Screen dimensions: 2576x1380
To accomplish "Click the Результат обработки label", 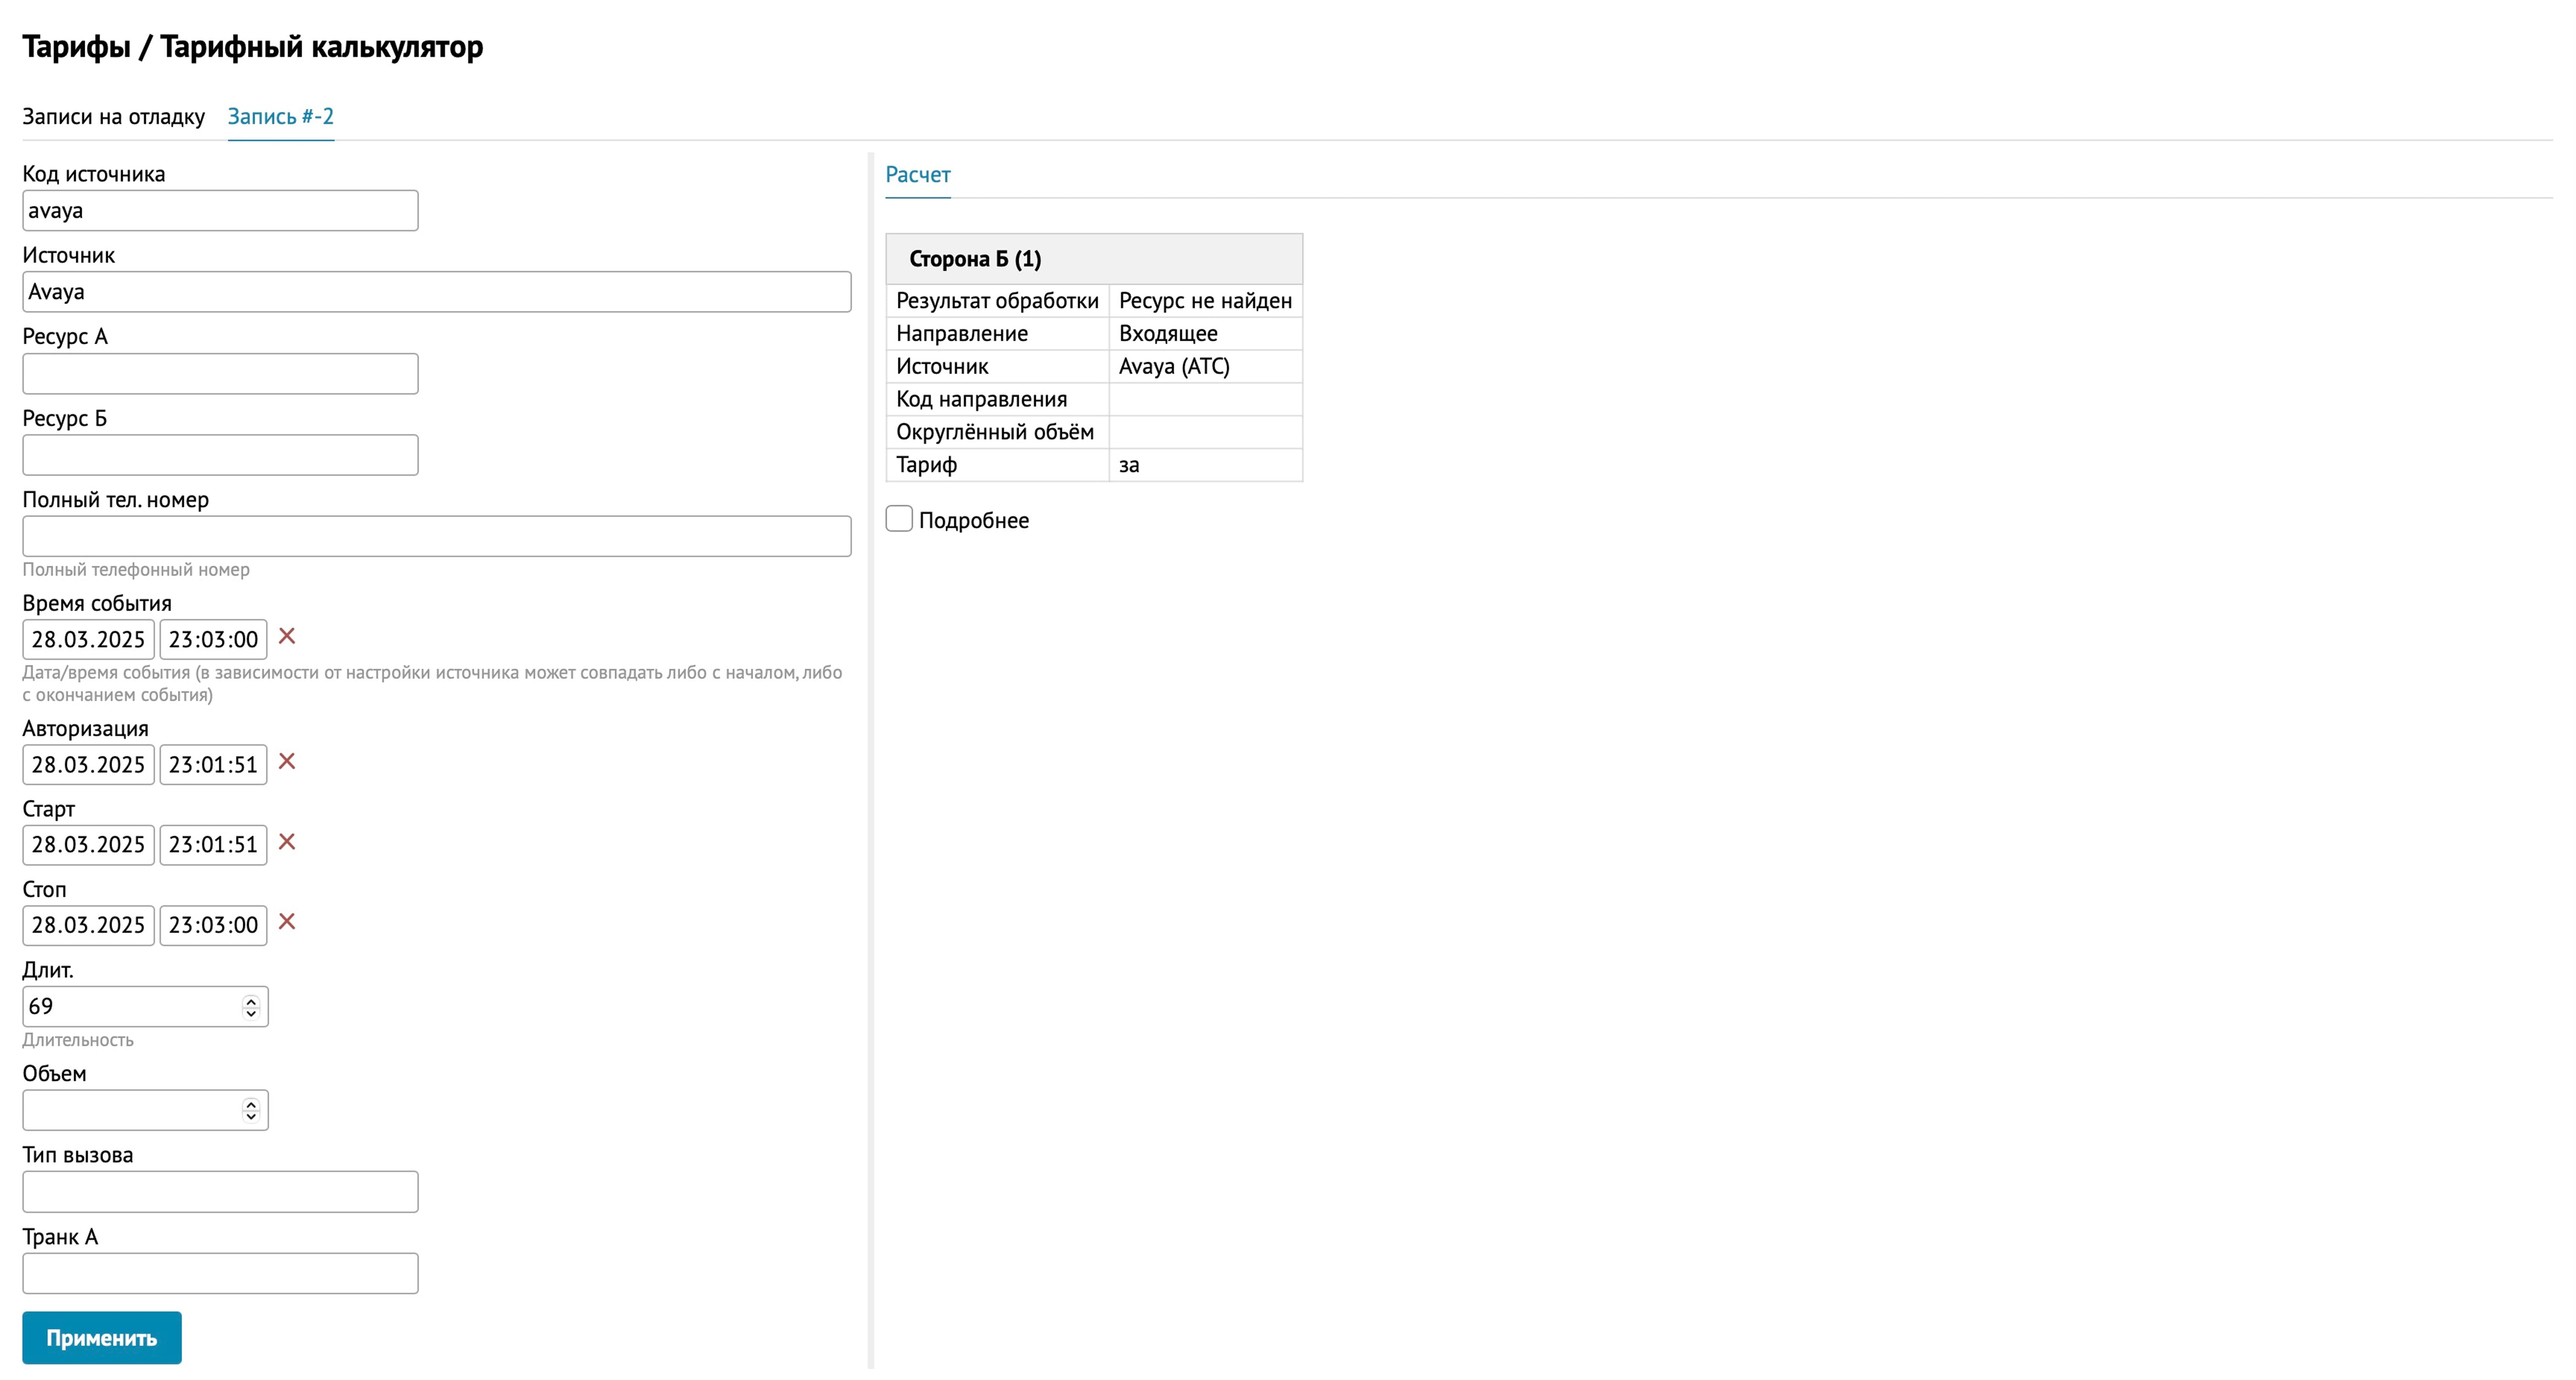I will (x=997, y=301).
